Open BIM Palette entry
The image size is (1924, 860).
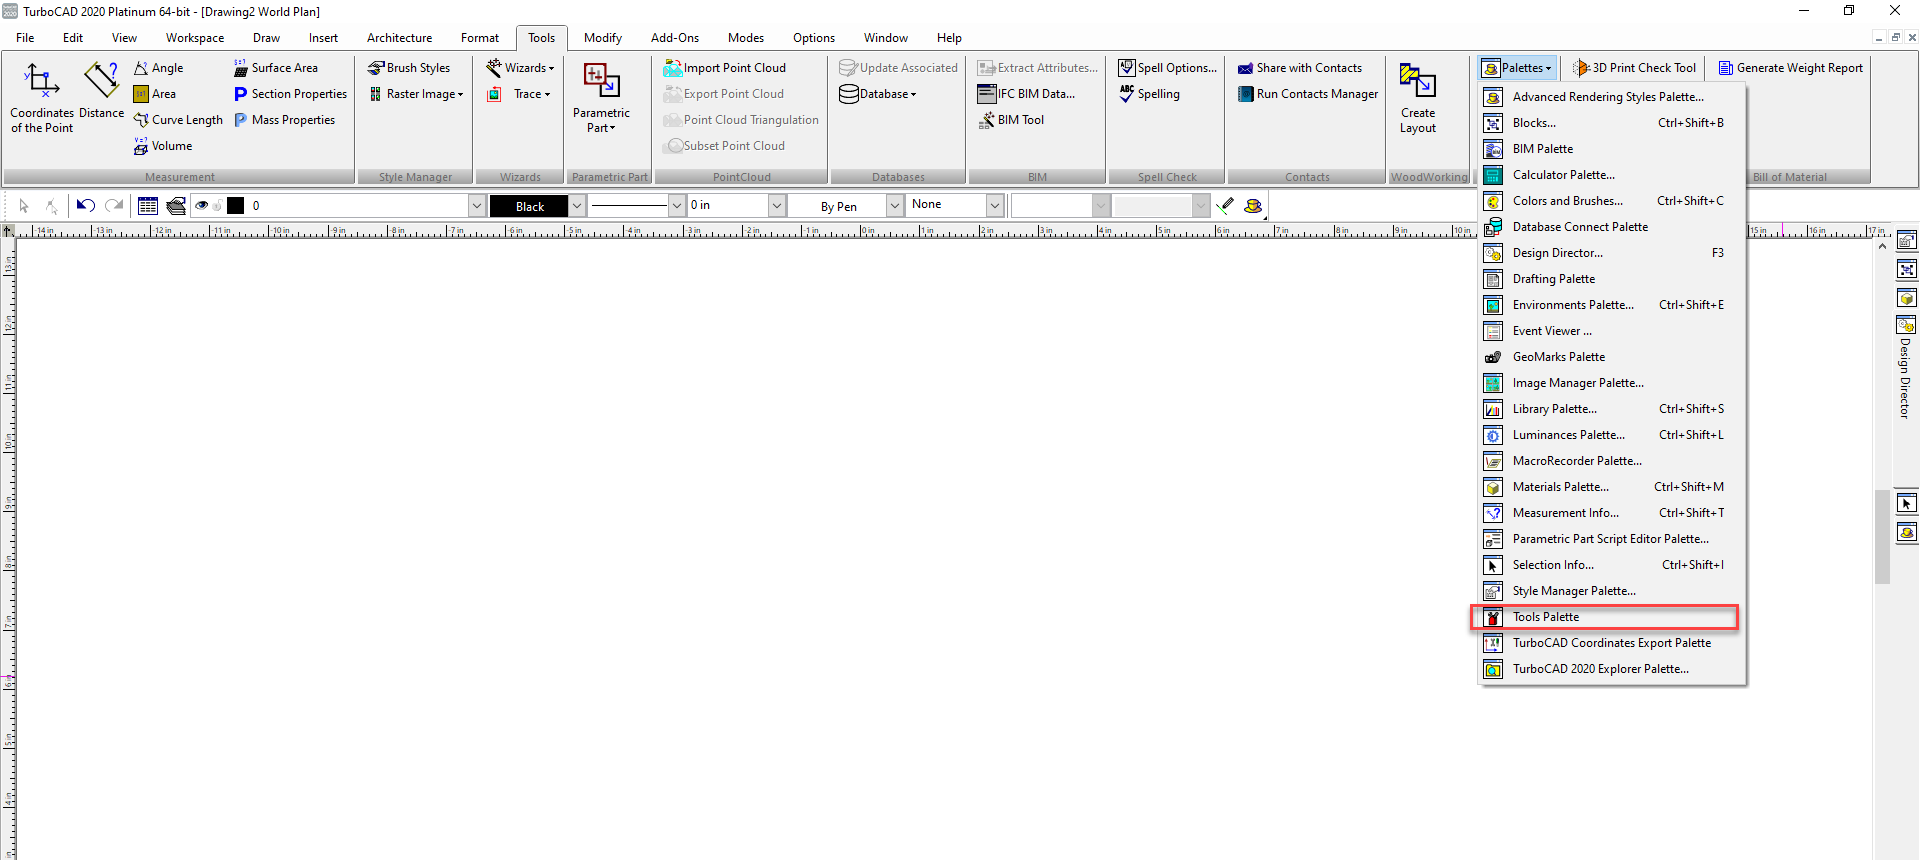pos(1612,149)
